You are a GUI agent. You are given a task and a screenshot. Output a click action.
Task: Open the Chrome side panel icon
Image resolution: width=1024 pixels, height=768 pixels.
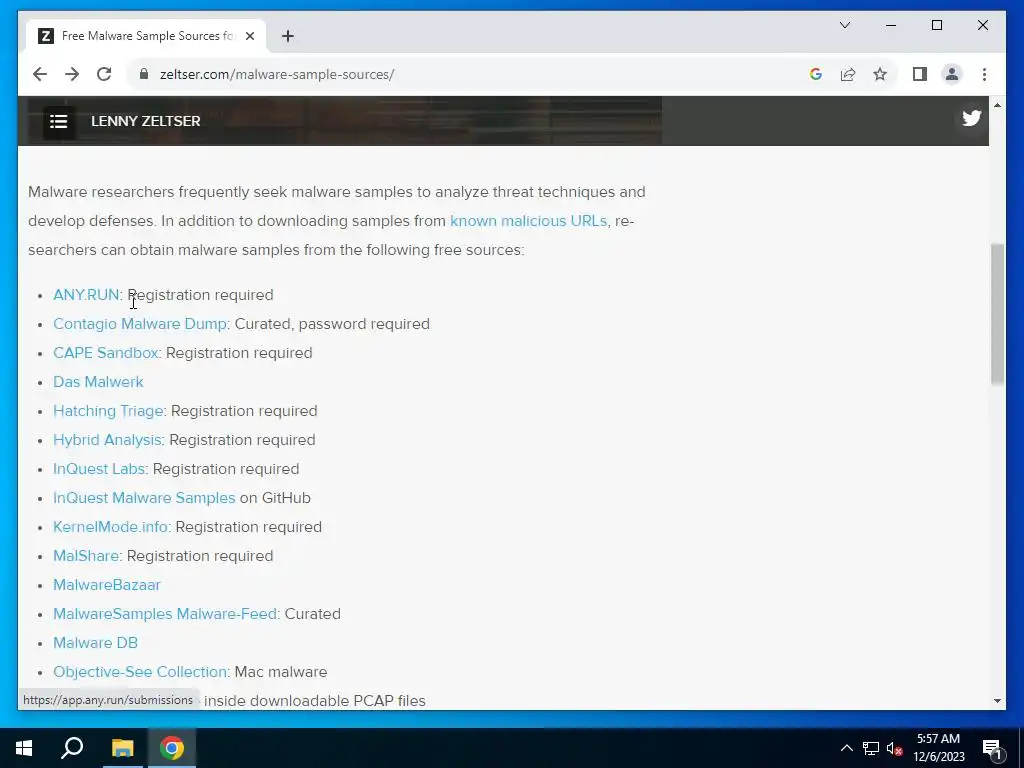click(x=920, y=74)
